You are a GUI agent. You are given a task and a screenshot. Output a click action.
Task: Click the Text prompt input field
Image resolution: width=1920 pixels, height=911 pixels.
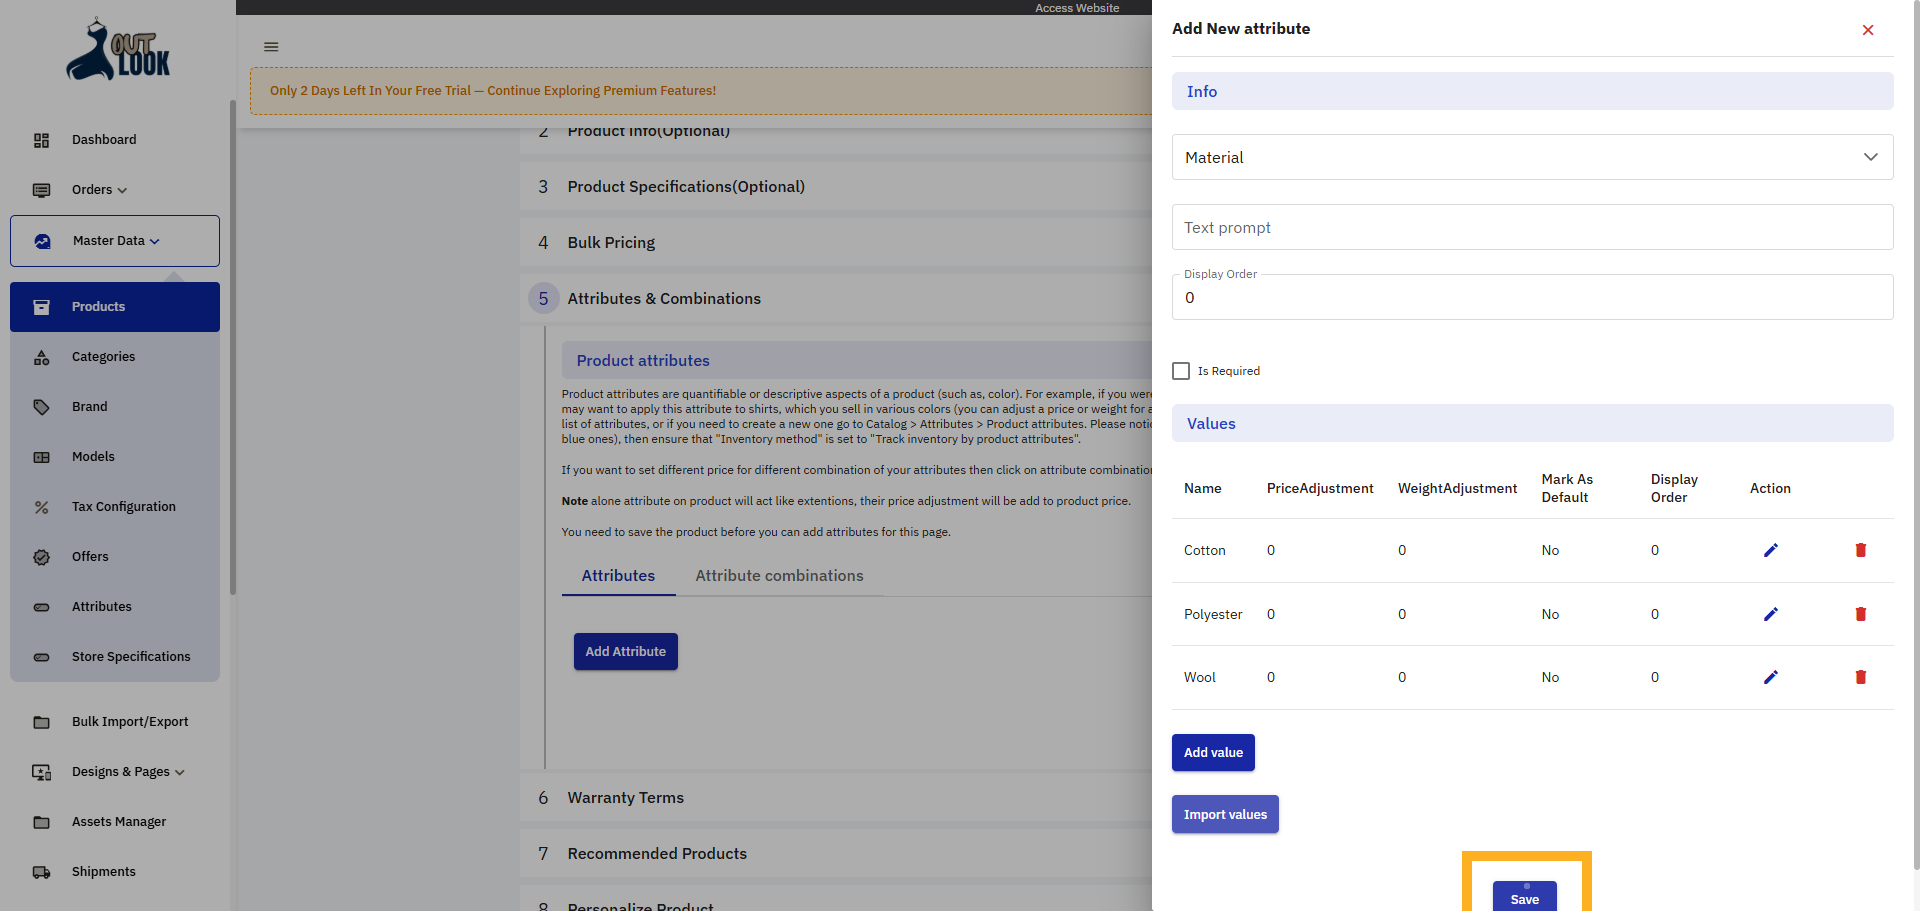1531,227
